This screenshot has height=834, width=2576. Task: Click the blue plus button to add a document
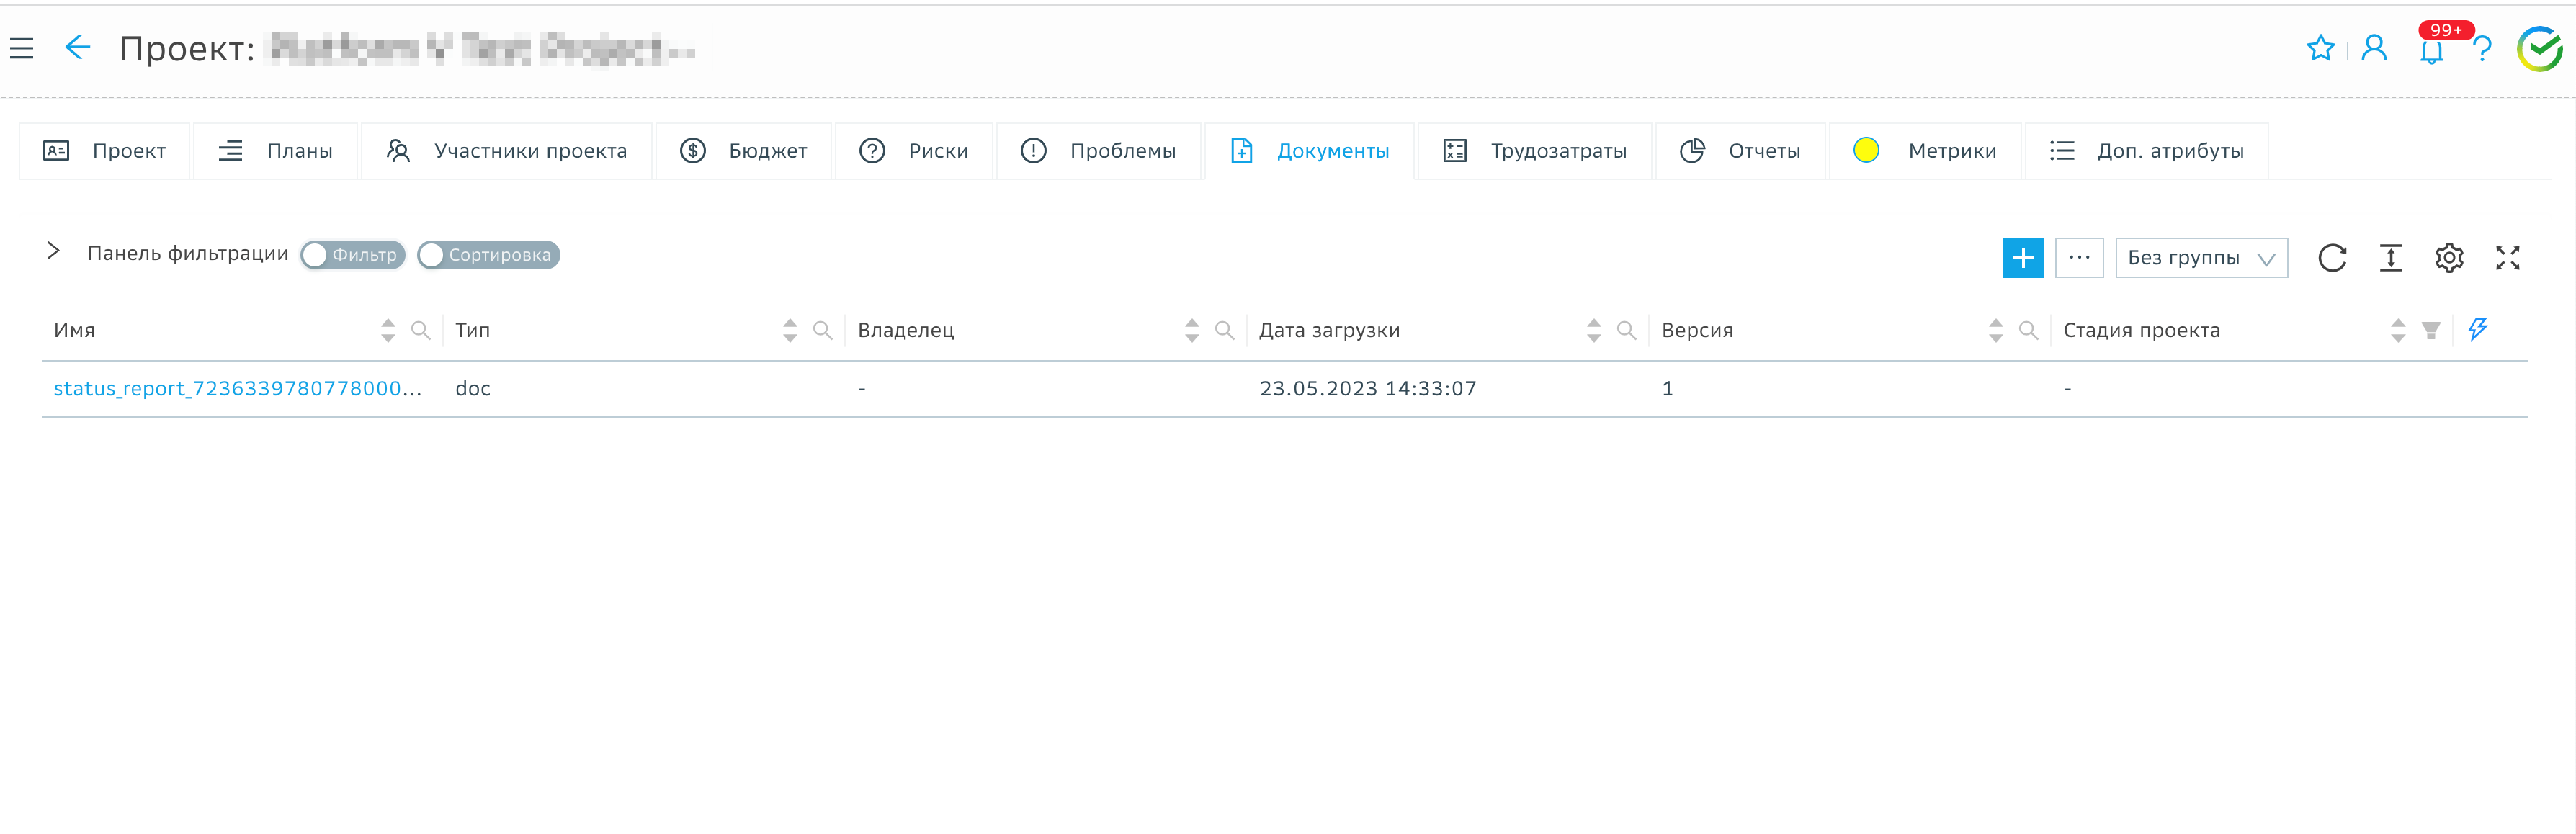point(2023,257)
